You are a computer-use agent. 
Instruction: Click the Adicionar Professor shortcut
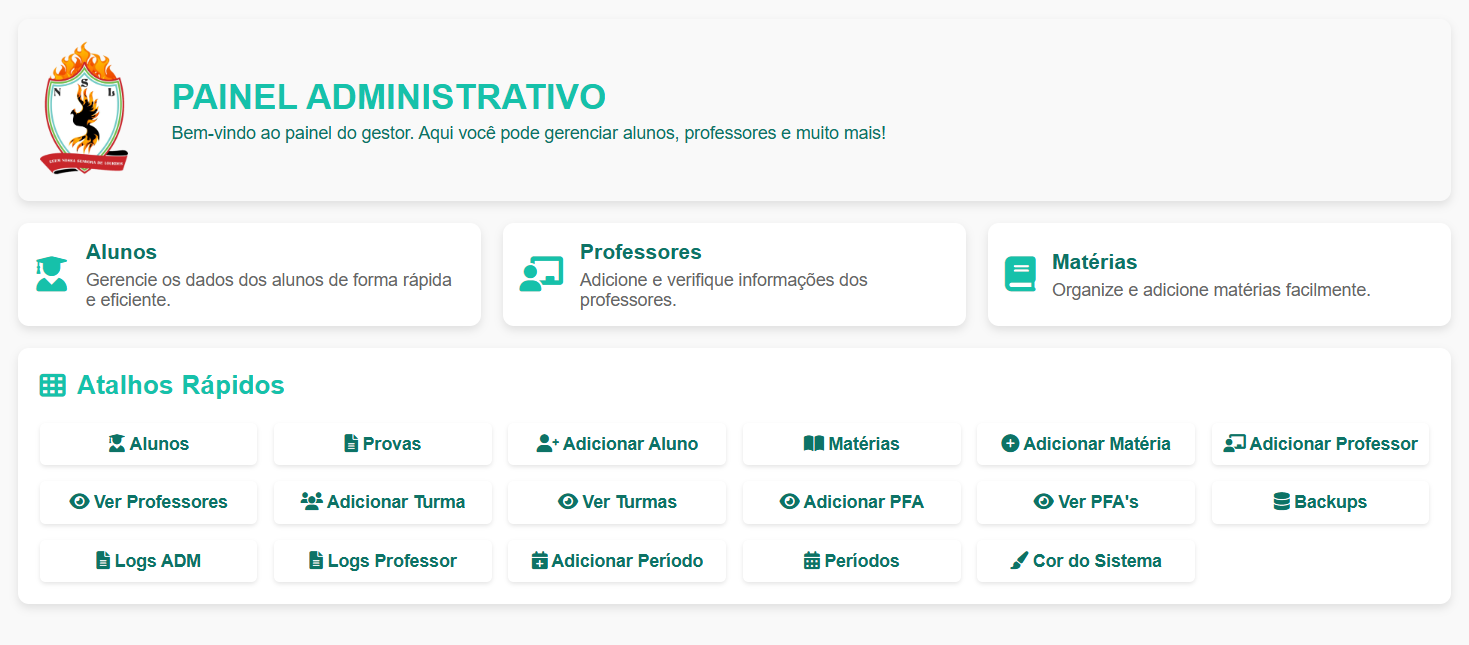pyautogui.click(x=1320, y=444)
